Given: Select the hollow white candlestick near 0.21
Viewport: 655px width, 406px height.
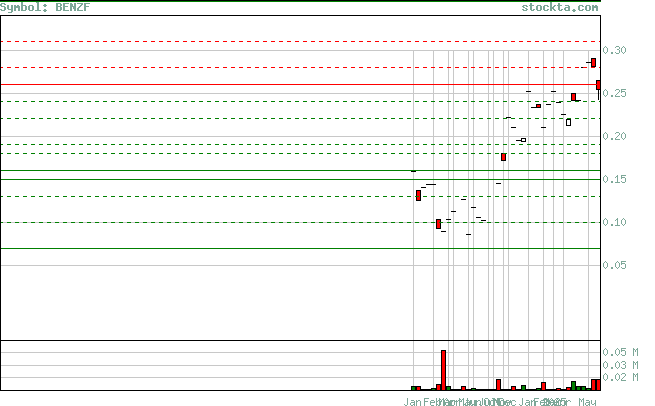Looking at the screenshot, I should pos(569,122).
